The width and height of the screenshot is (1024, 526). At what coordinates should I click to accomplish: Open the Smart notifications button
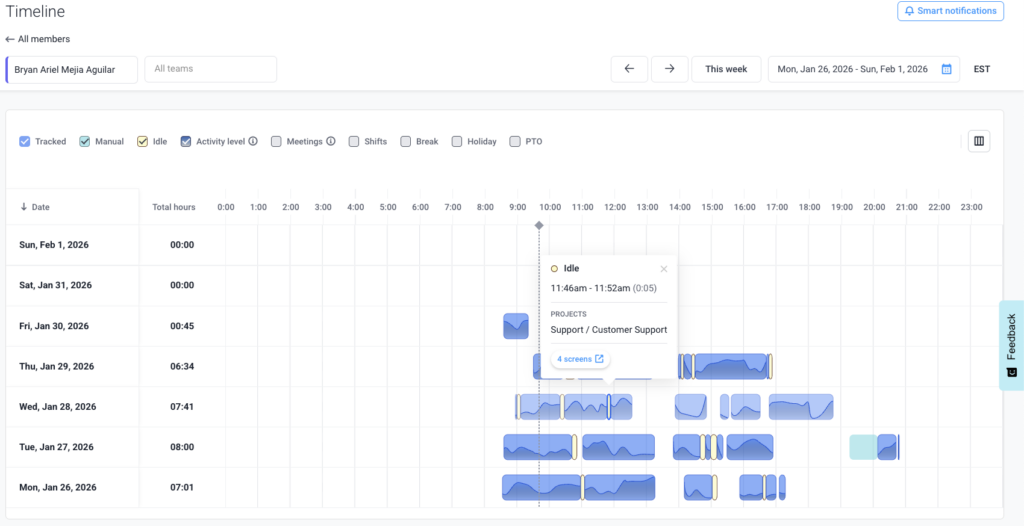click(950, 11)
